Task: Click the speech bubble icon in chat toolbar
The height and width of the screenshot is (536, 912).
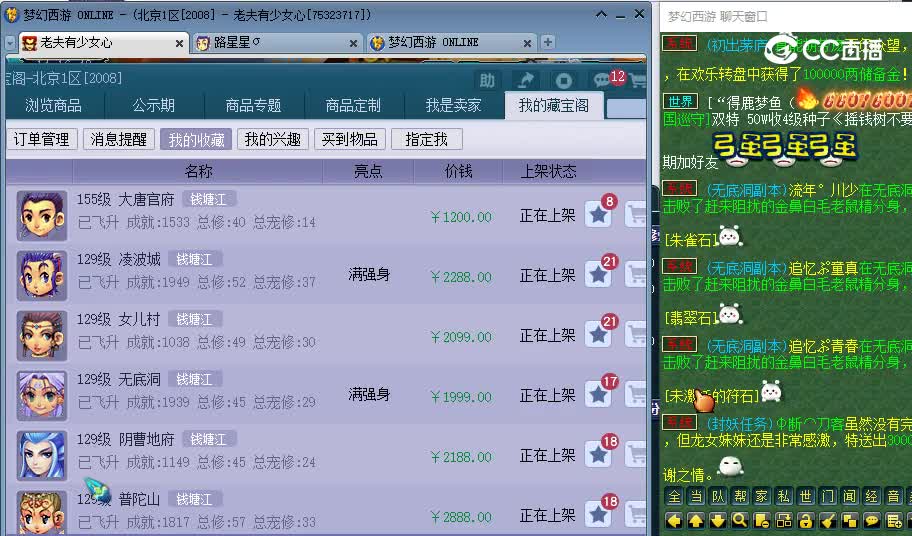Action: 872,520
